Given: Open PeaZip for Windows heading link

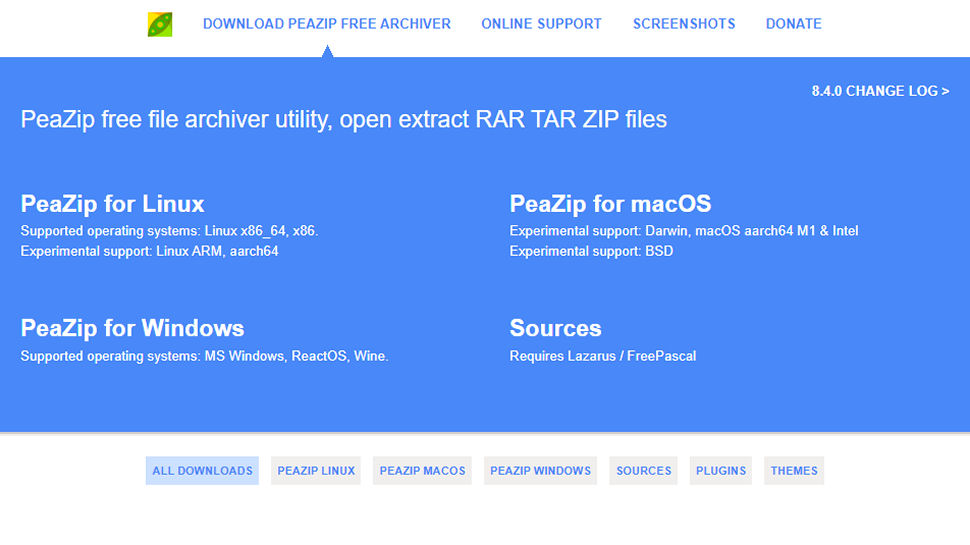Looking at the screenshot, I should click(132, 328).
